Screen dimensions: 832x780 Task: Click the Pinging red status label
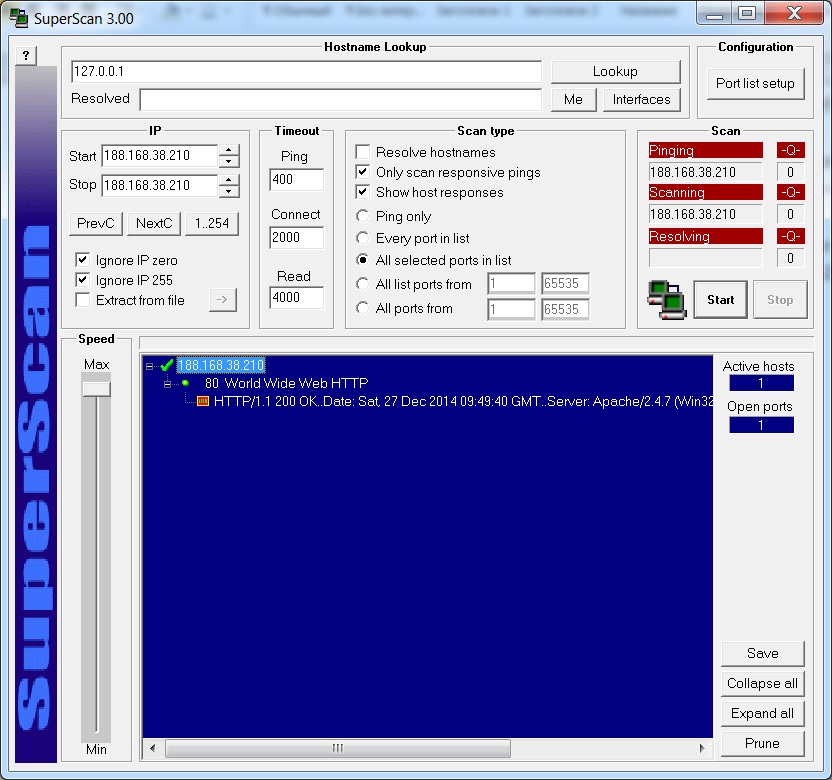tap(706, 151)
